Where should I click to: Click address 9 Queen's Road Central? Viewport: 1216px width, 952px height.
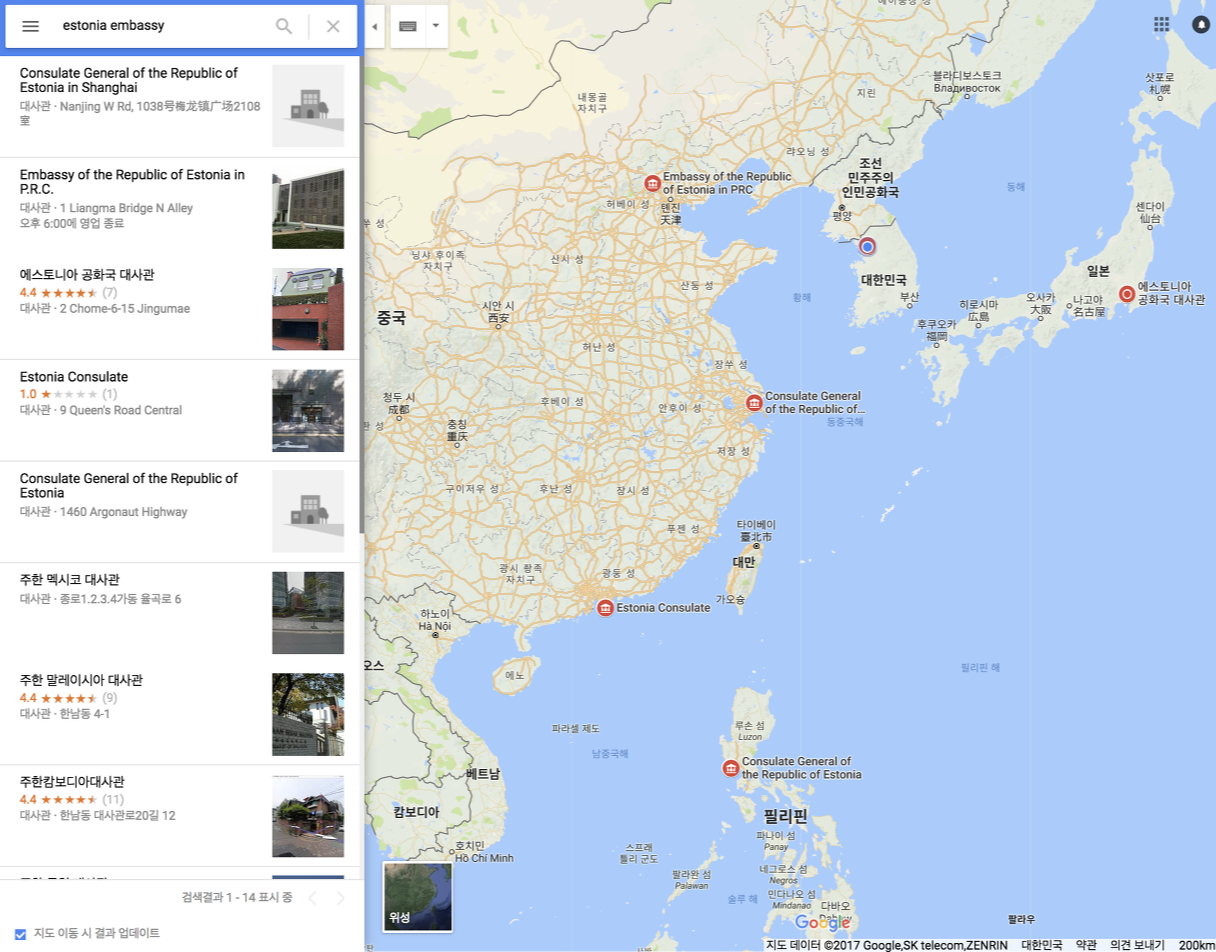click(120, 410)
